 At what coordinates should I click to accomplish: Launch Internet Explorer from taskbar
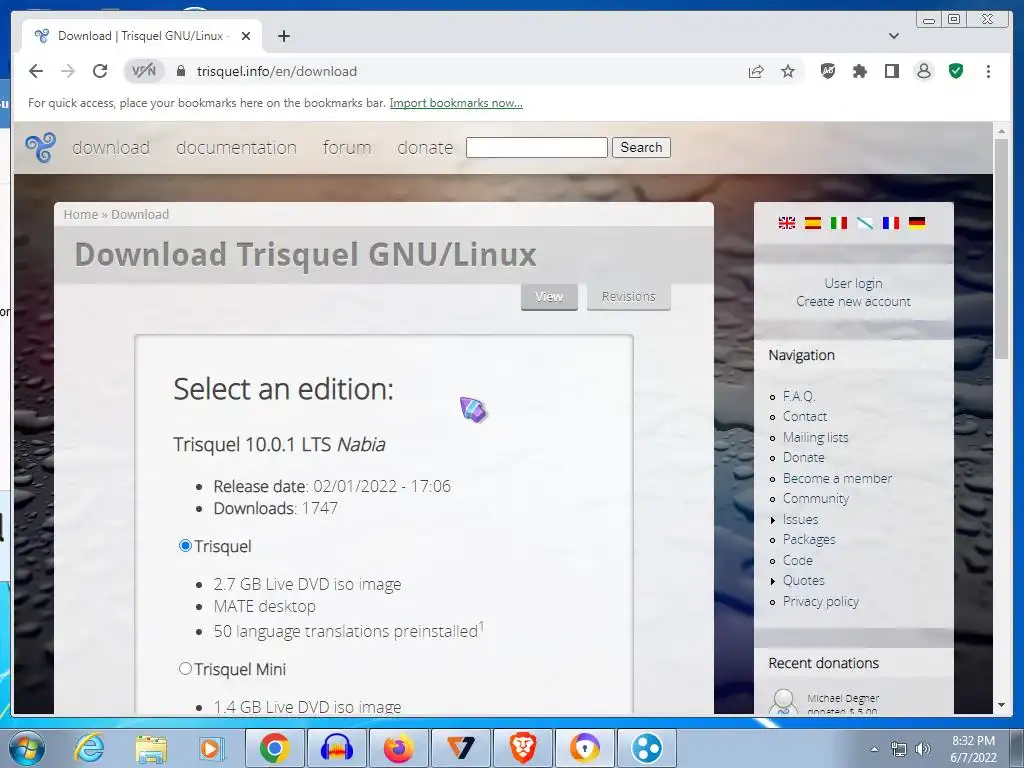[89, 748]
